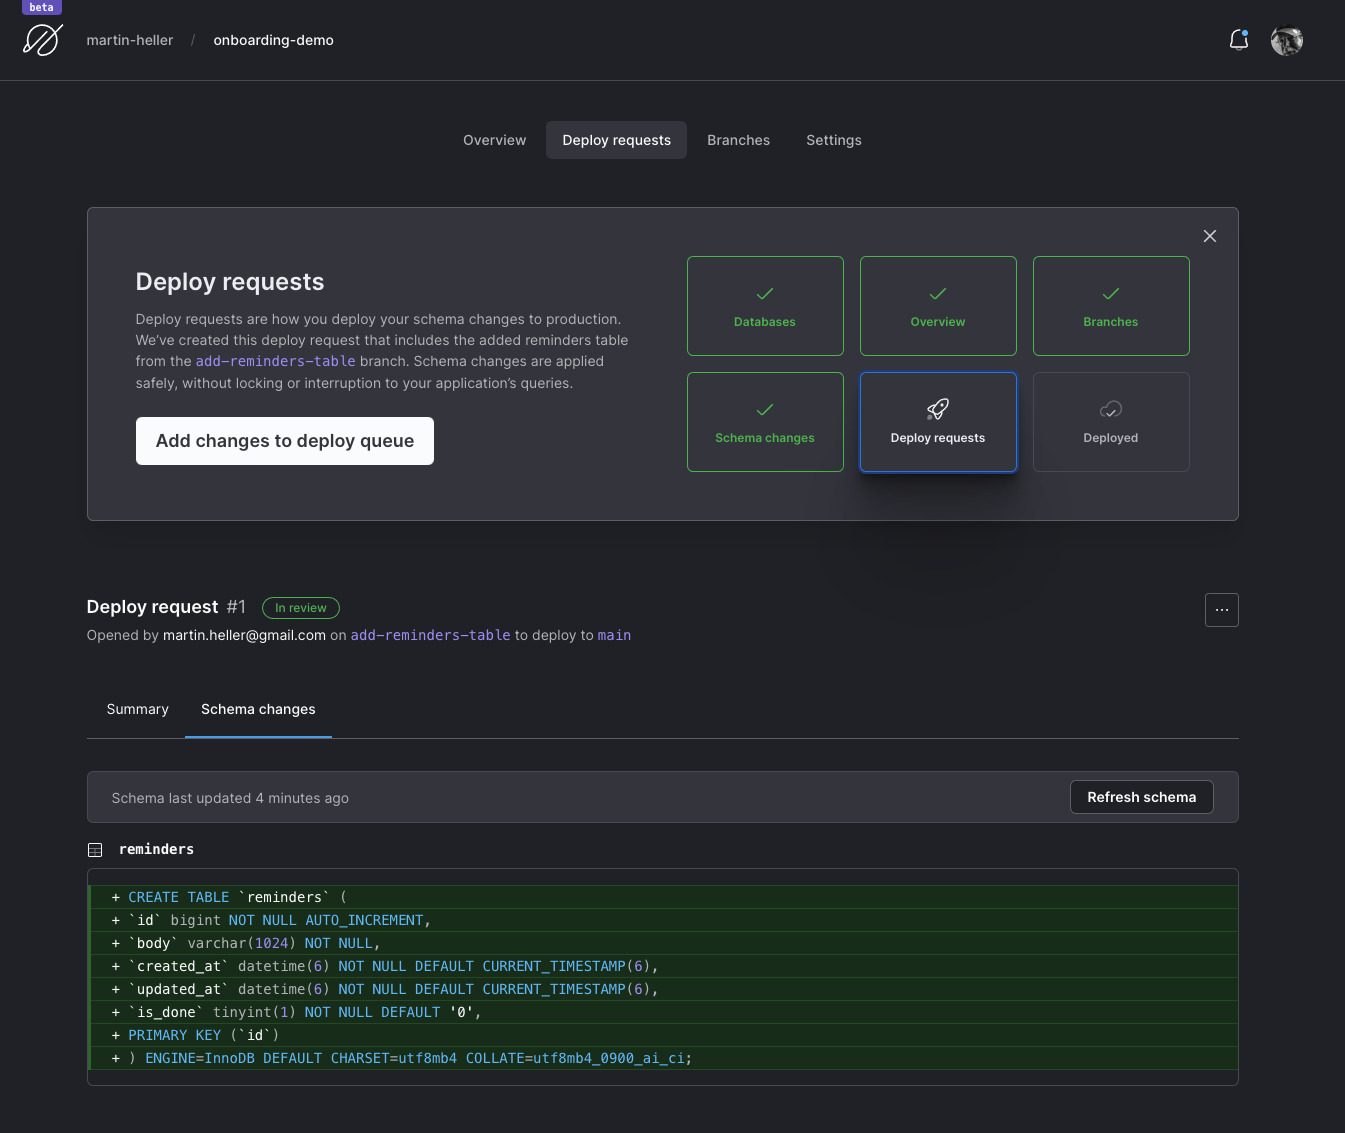Click Add changes to deploy queue
This screenshot has width=1345, height=1133.
[285, 441]
